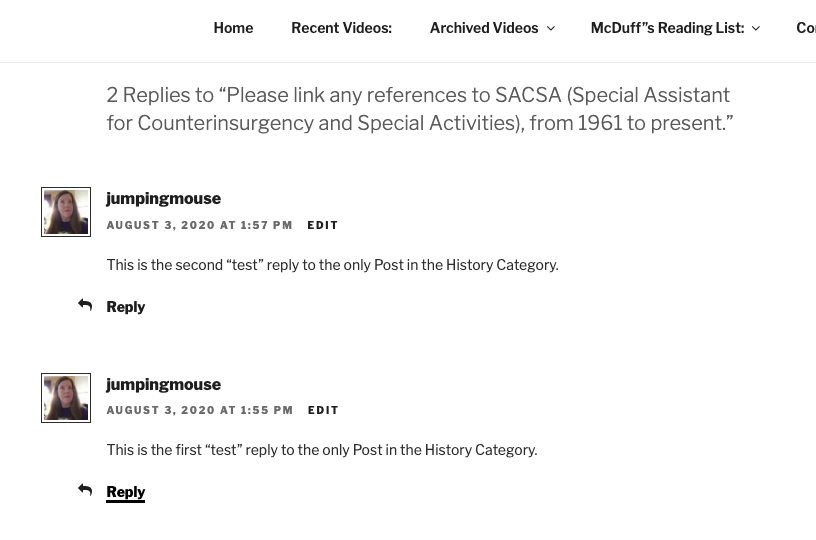The width and height of the screenshot is (816, 540).
Task: Open Recent Videos menu item
Action: (x=341, y=28)
